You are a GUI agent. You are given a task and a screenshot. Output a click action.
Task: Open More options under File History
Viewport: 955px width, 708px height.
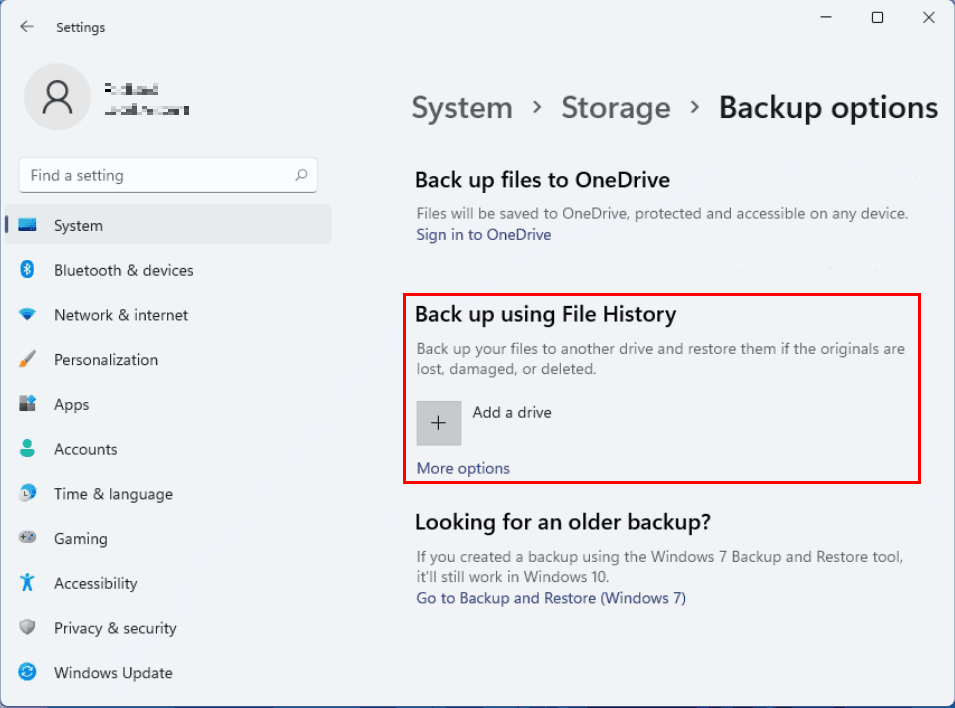[463, 468]
